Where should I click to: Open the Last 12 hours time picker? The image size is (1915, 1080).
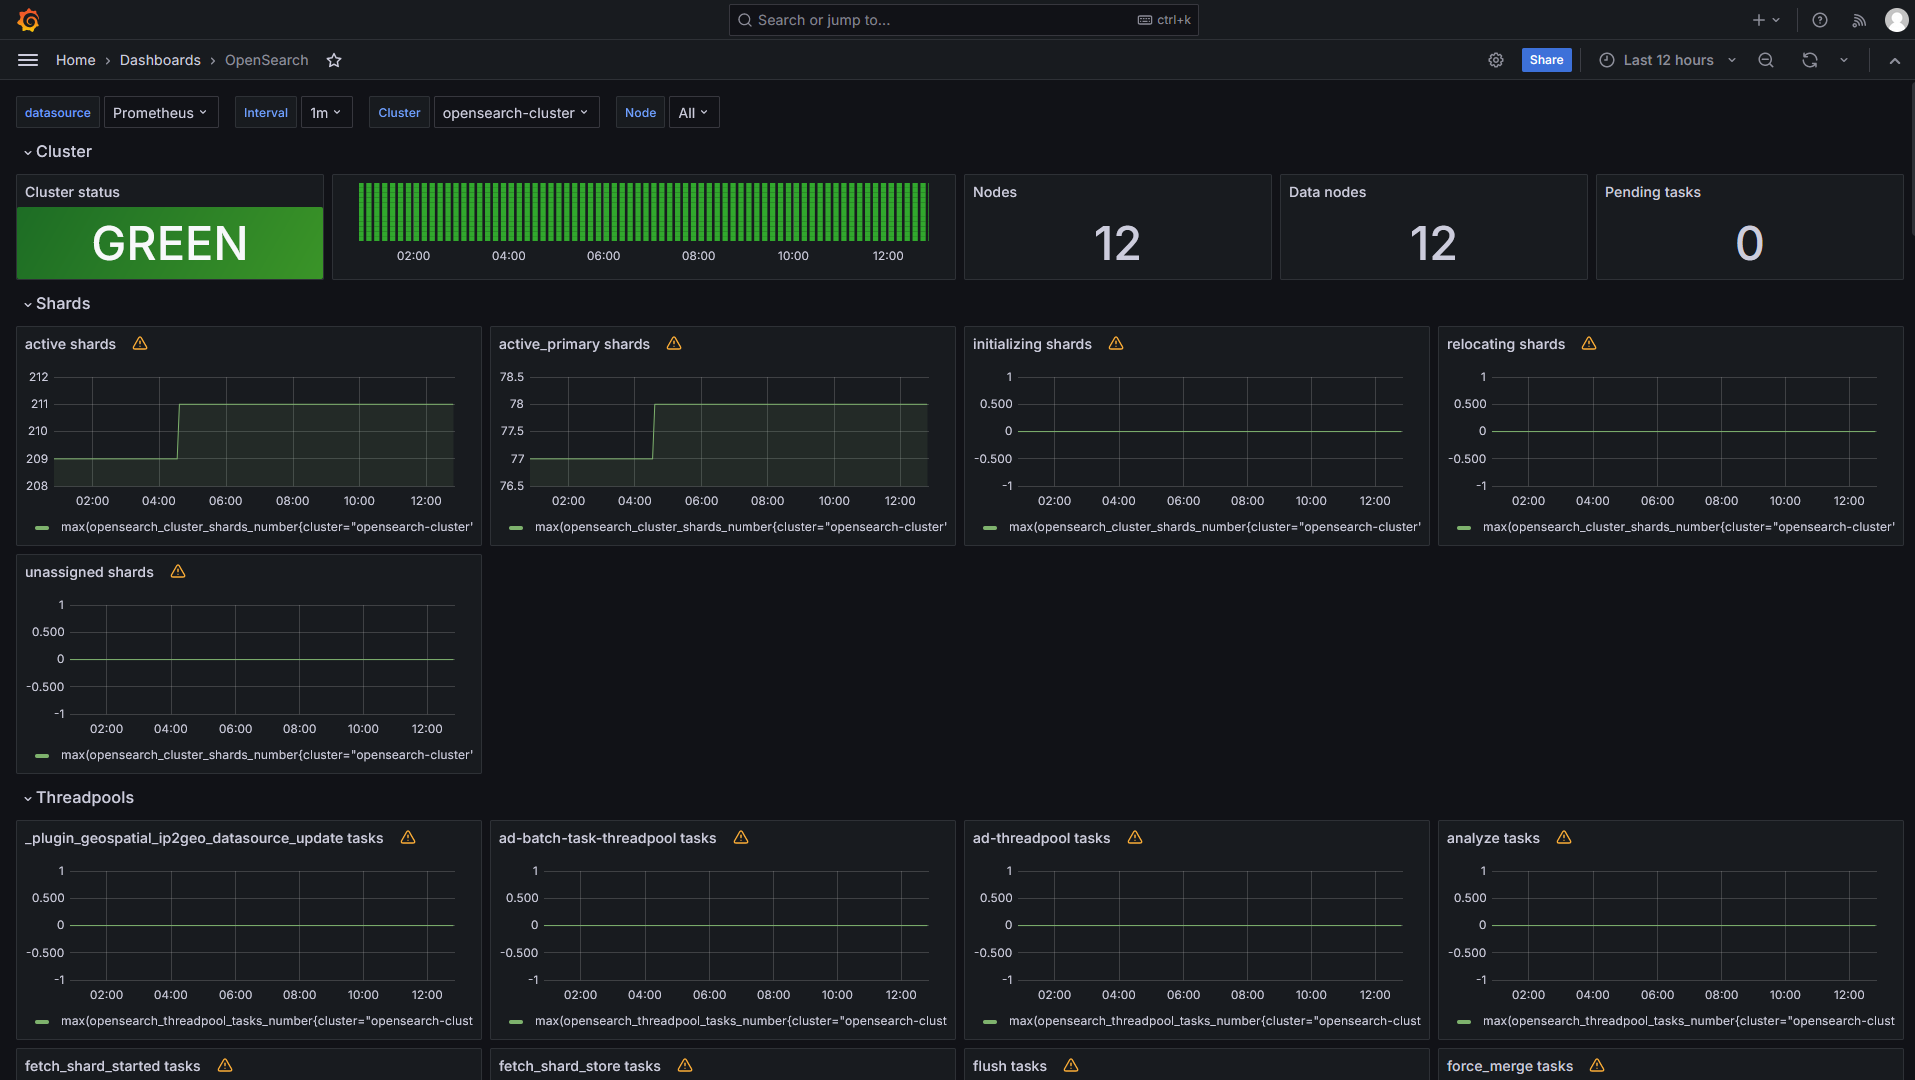click(1667, 60)
